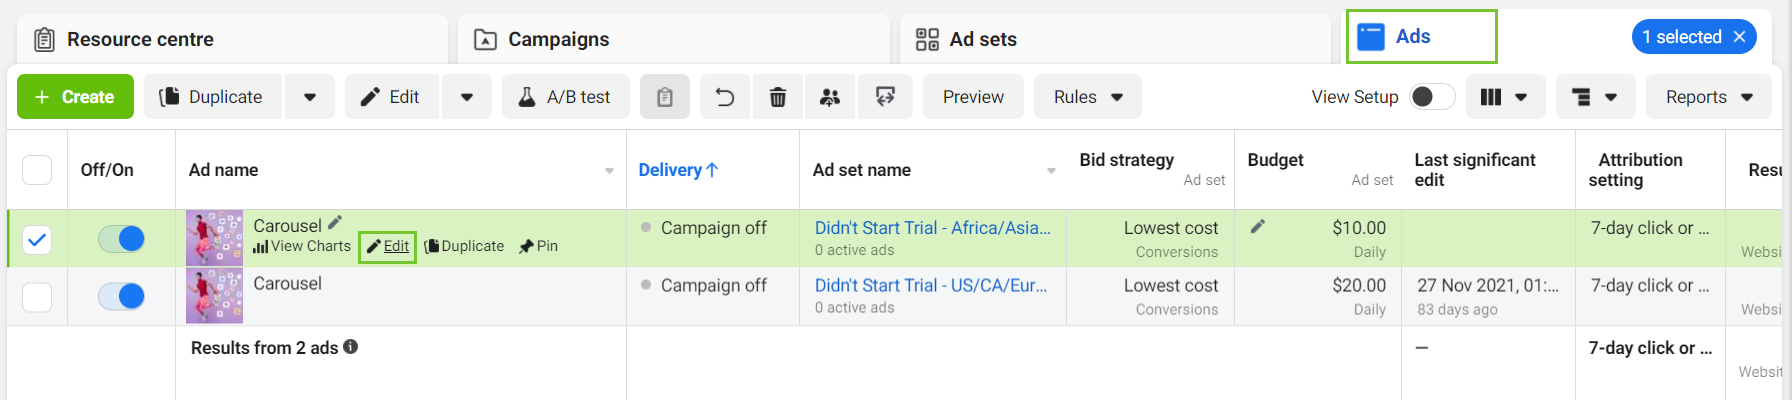Uncheck the first Carousel ad checkbox

click(x=37, y=240)
